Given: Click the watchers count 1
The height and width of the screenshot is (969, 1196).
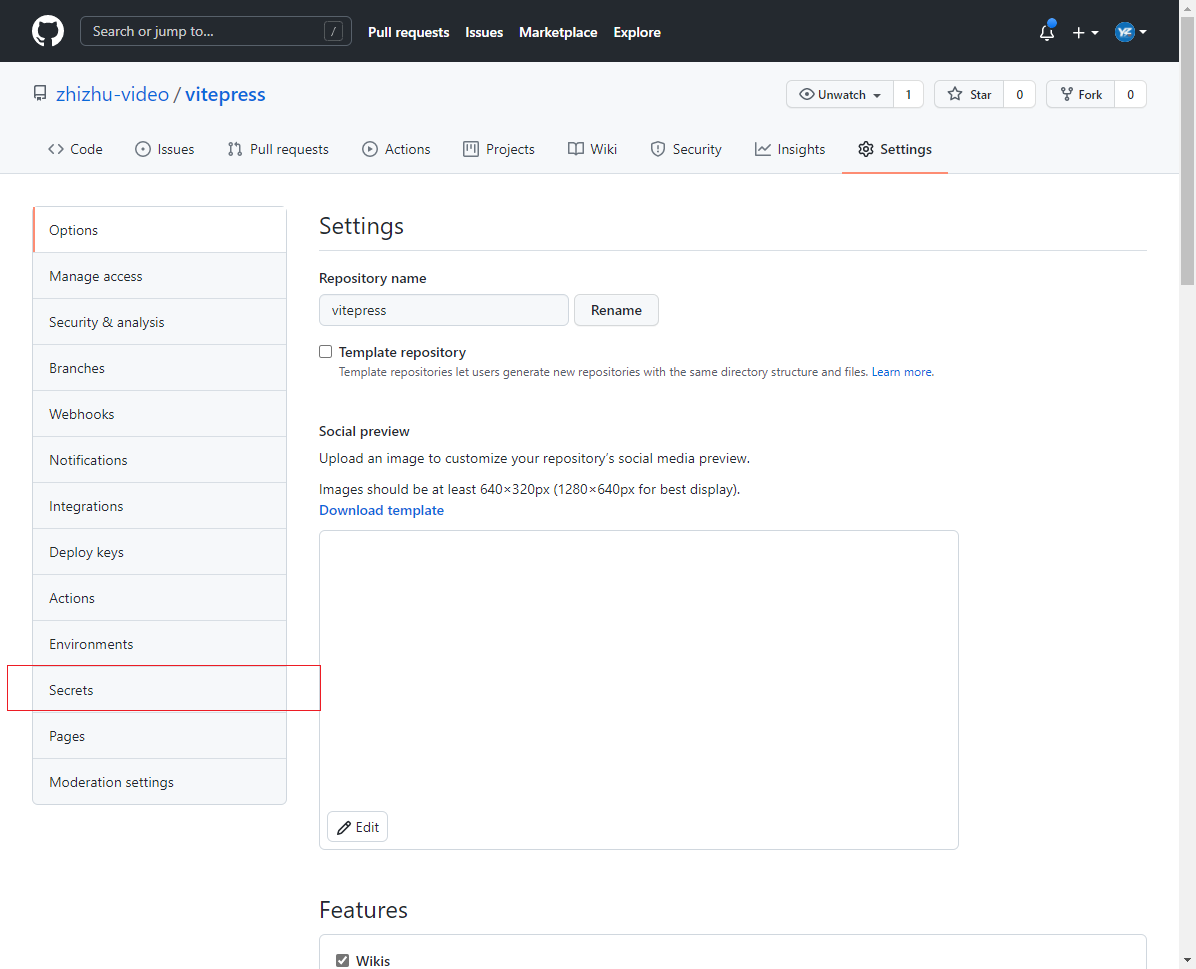Looking at the screenshot, I should click(x=908, y=95).
